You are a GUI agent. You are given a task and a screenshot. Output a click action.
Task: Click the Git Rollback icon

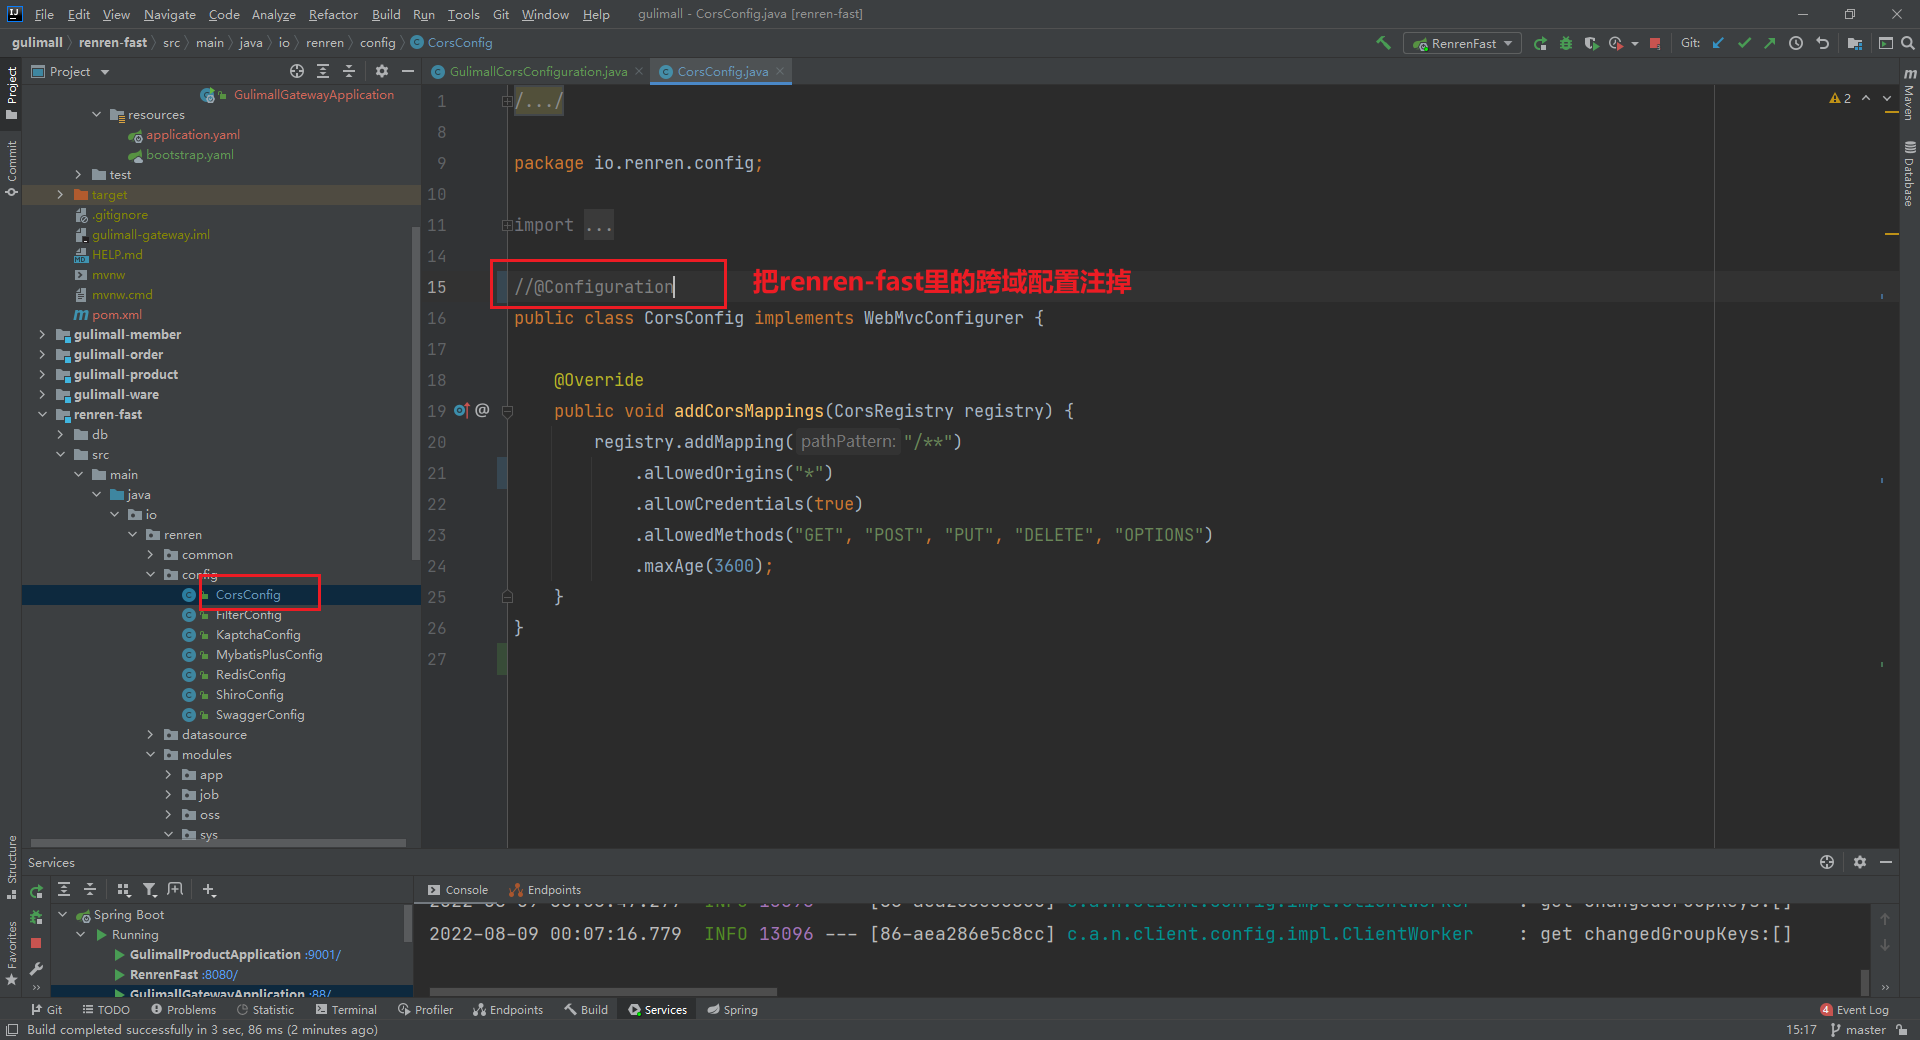click(x=1822, y=43)
